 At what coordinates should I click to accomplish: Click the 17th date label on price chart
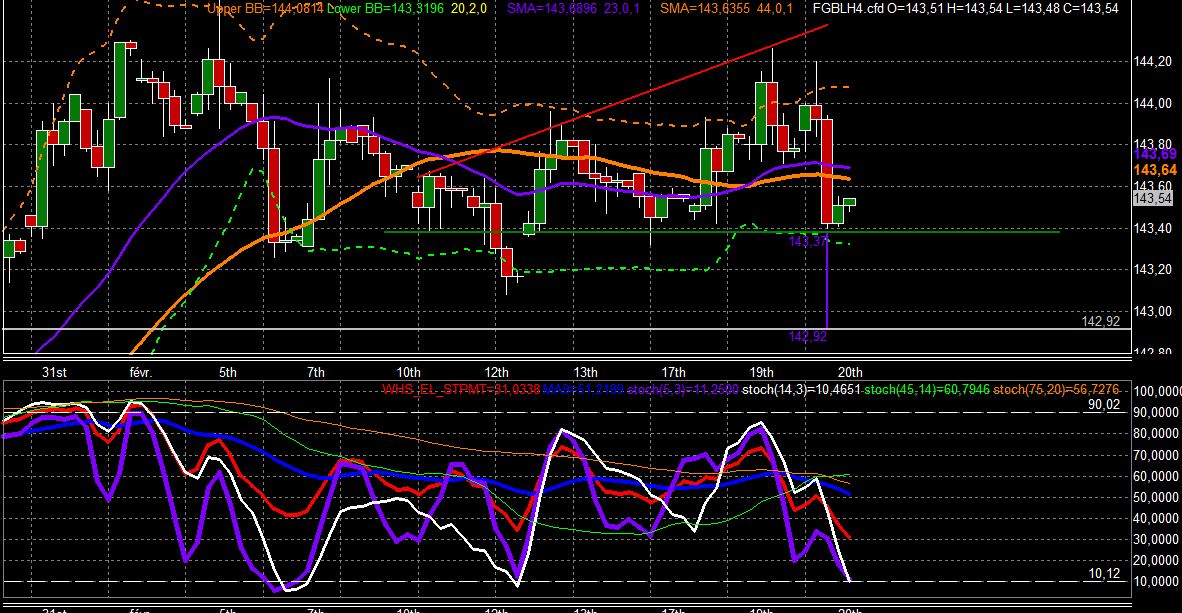[673, 372]
